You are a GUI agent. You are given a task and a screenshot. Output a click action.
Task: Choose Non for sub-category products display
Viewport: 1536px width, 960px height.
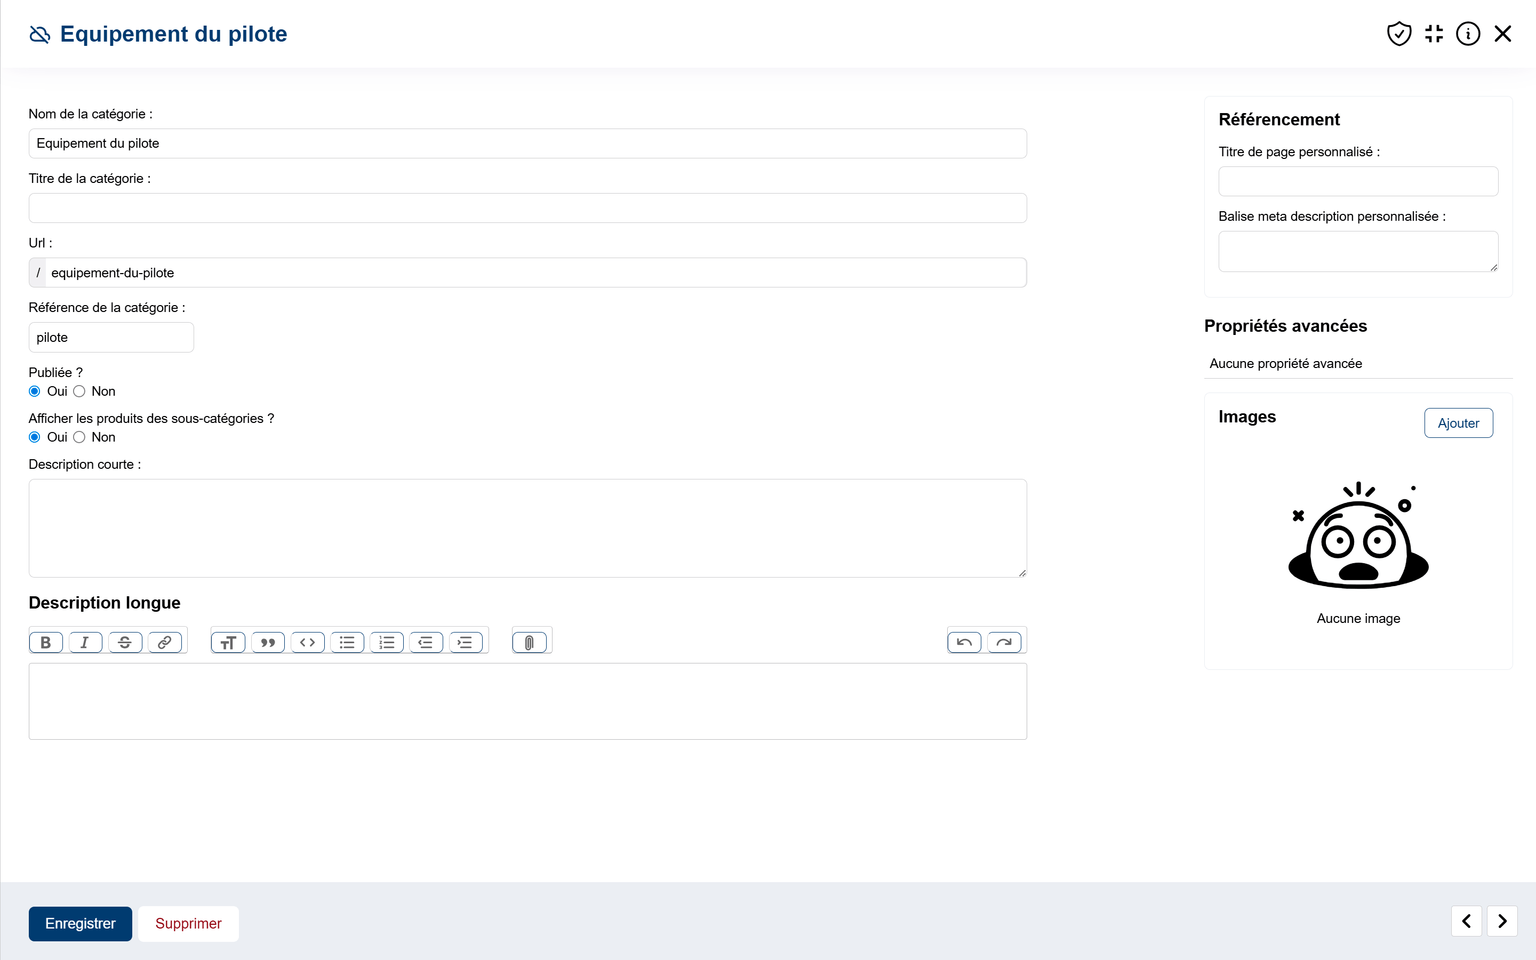[x=79, y=437]
